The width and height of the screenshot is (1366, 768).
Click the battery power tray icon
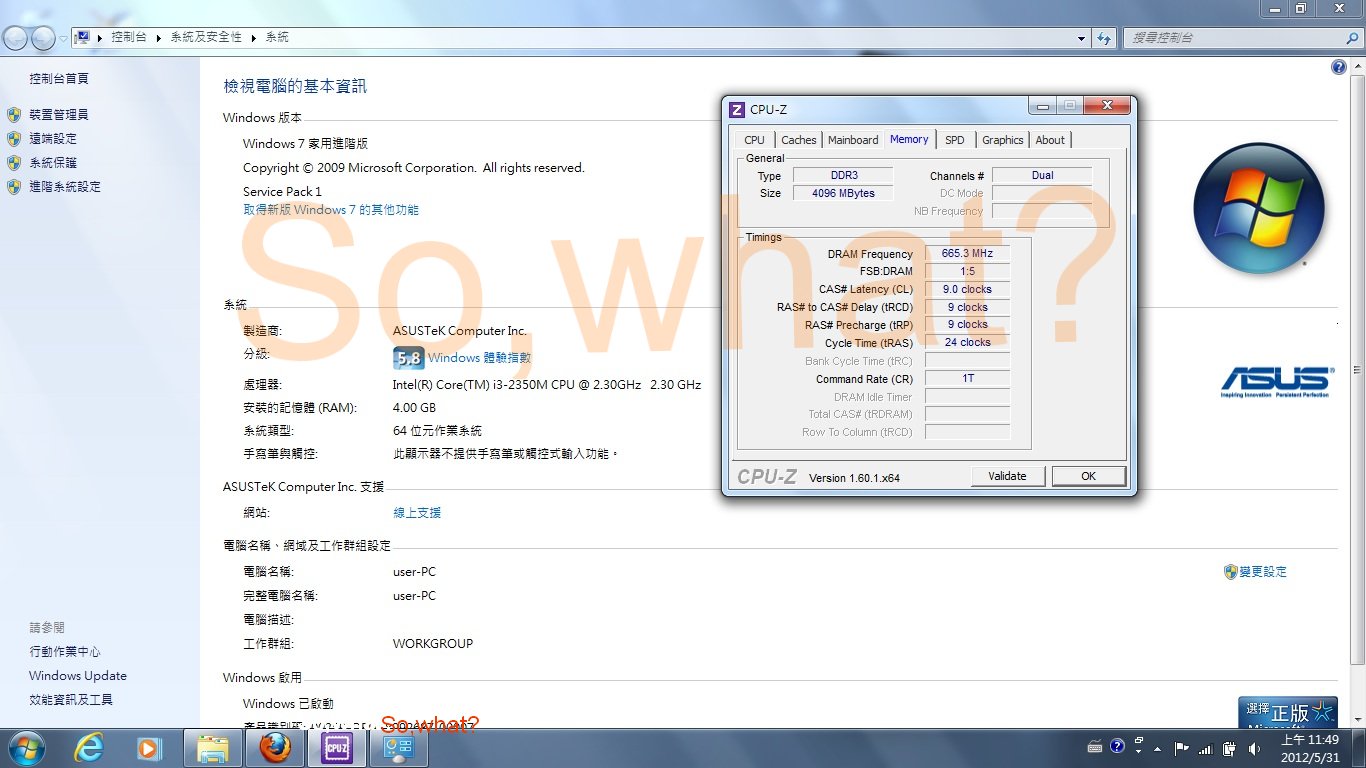point(1229,748)
